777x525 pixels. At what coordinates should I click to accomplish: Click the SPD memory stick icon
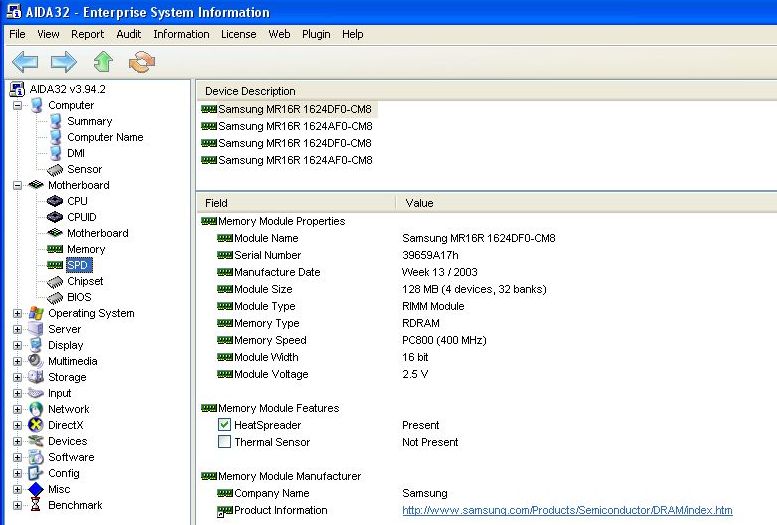(x=55, y=265)
